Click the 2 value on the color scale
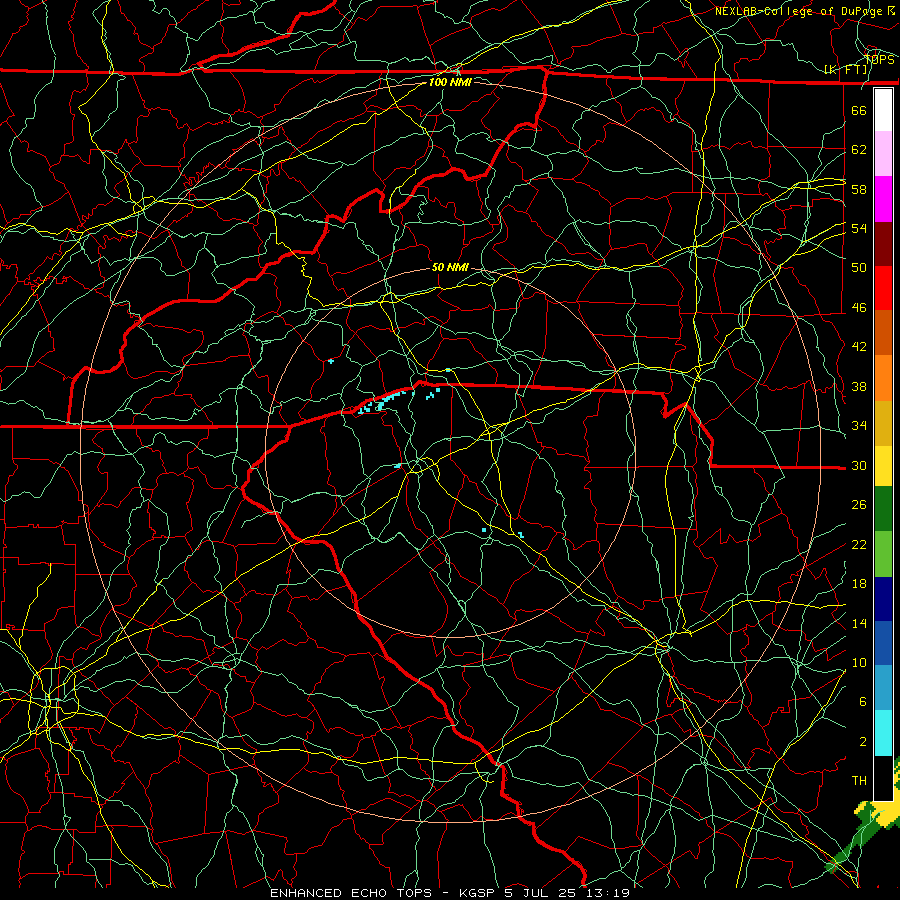900x900 pixels. 863,742
